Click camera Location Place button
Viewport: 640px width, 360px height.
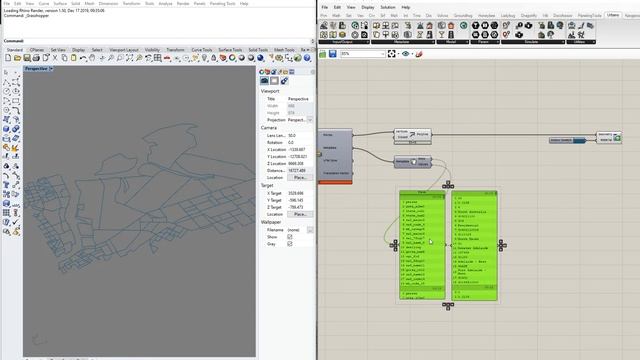tap(300, 178)
